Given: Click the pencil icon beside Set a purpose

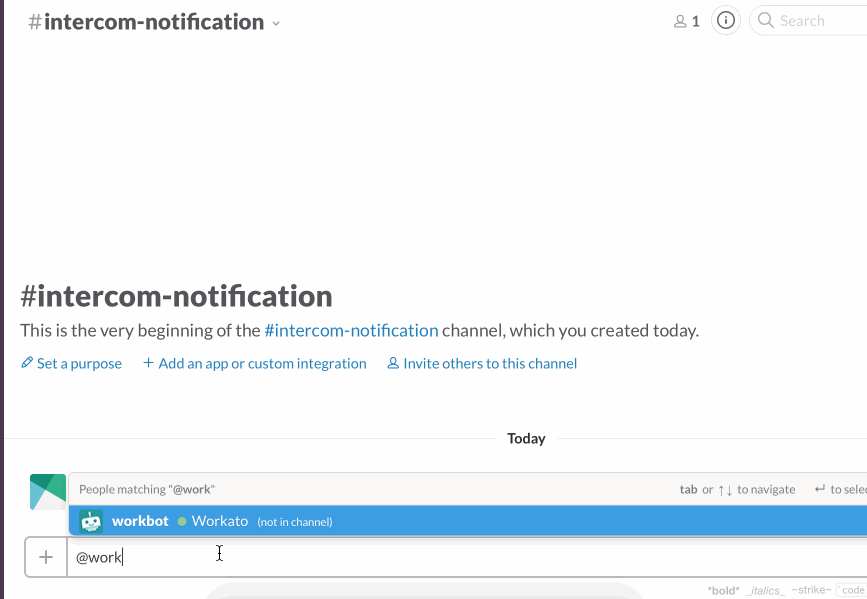Looking at the screenshot, I should [x=27, y=363].
